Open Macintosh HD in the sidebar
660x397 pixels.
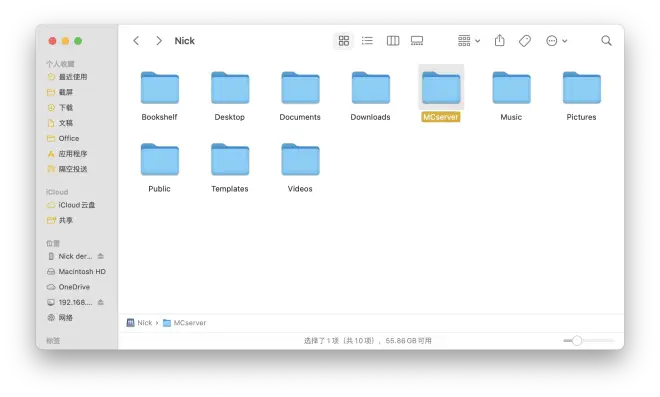[76, 272]
